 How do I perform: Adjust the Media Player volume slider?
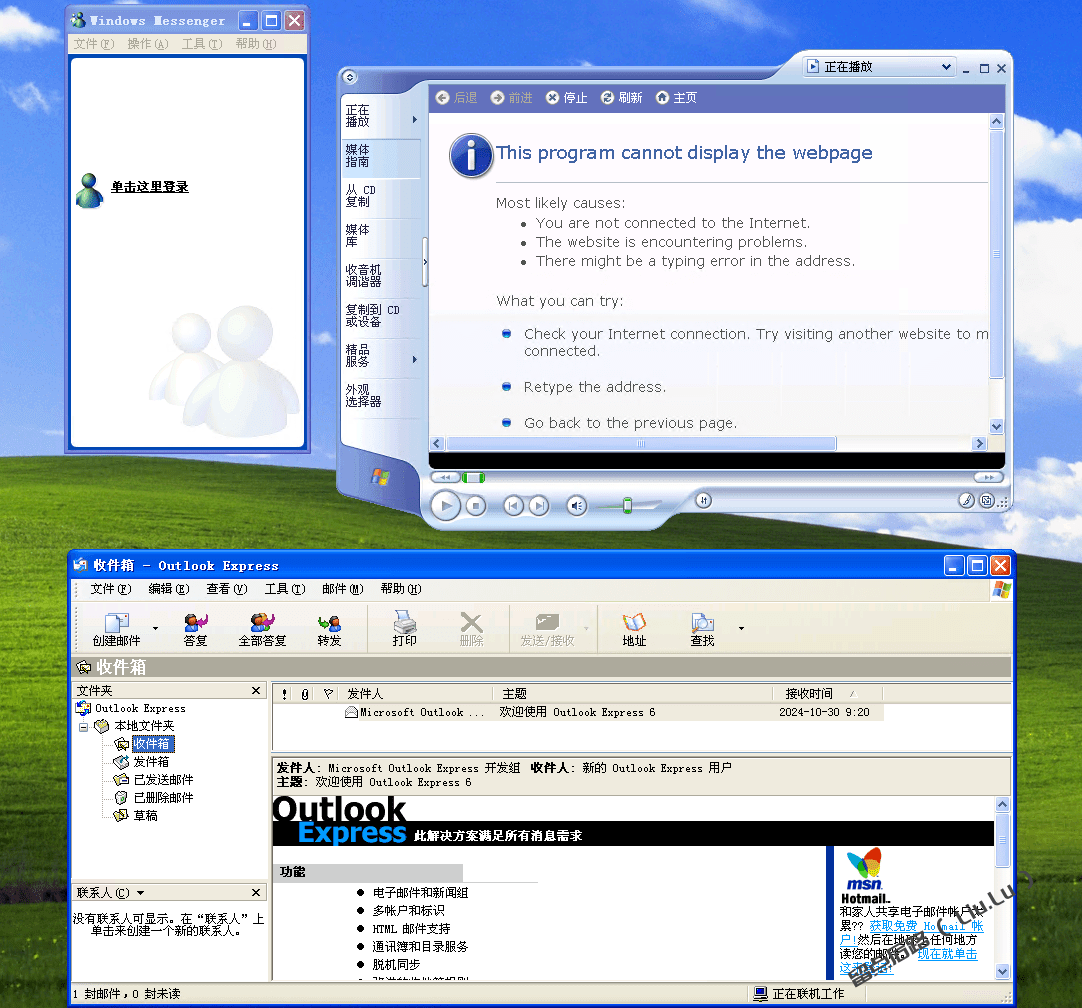pos(627,506)
